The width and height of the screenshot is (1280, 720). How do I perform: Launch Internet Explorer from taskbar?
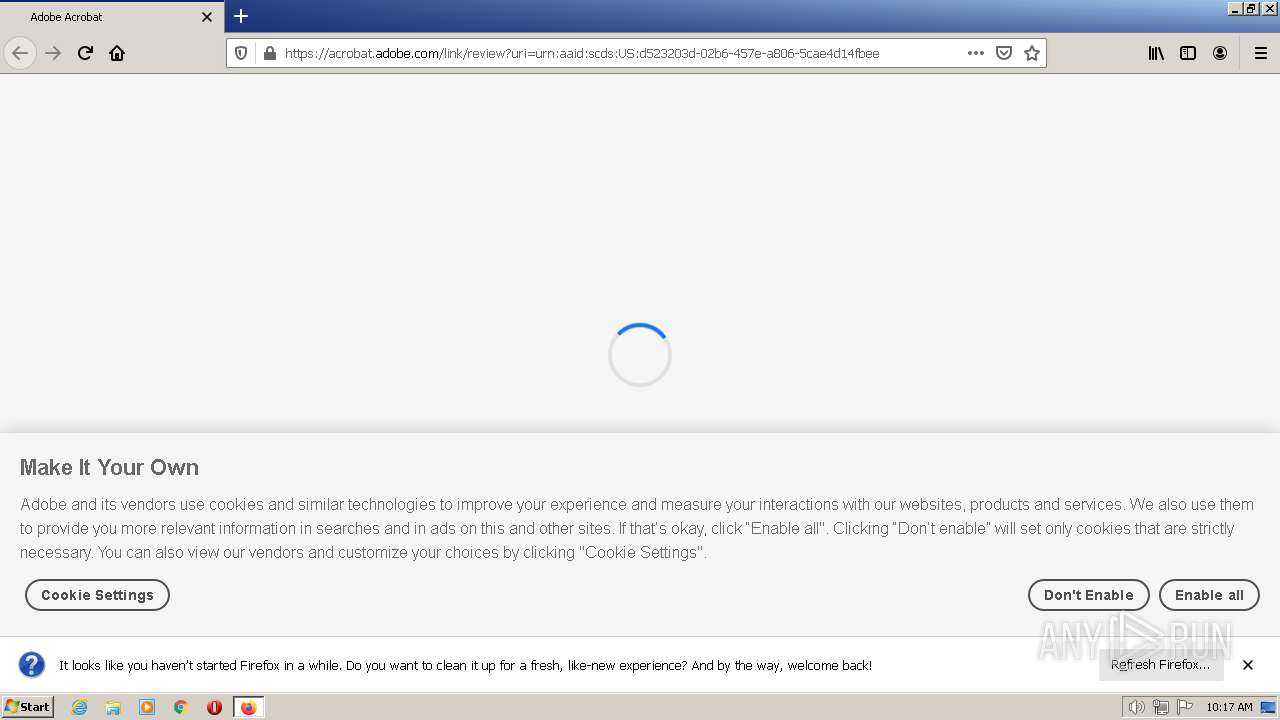coord(79,707)
